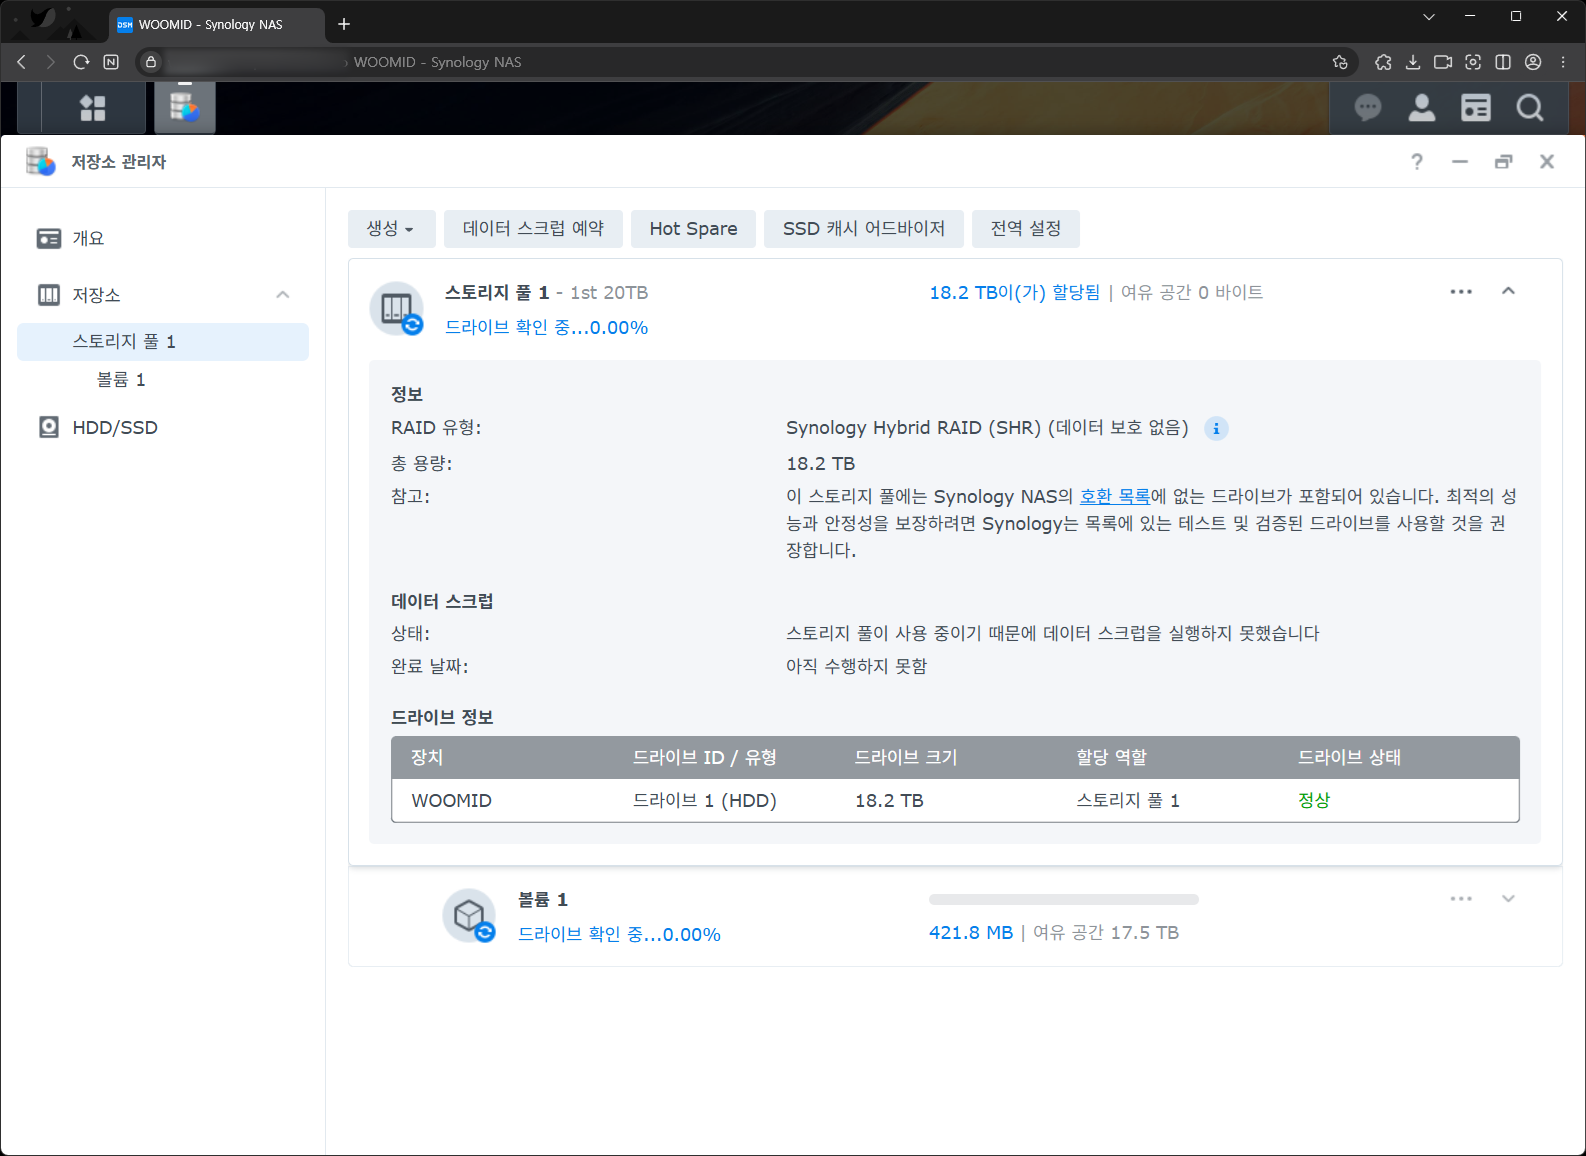Image resolution: width=1586 pixels, height=1156 pixels.
Task: Open the browser profile account icon
Action: pos(1533,62)
